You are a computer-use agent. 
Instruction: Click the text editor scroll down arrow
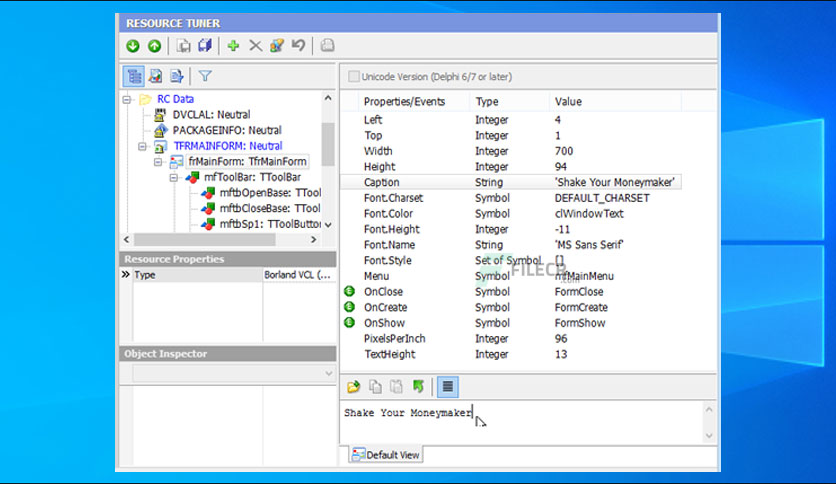tap(709, 435)
